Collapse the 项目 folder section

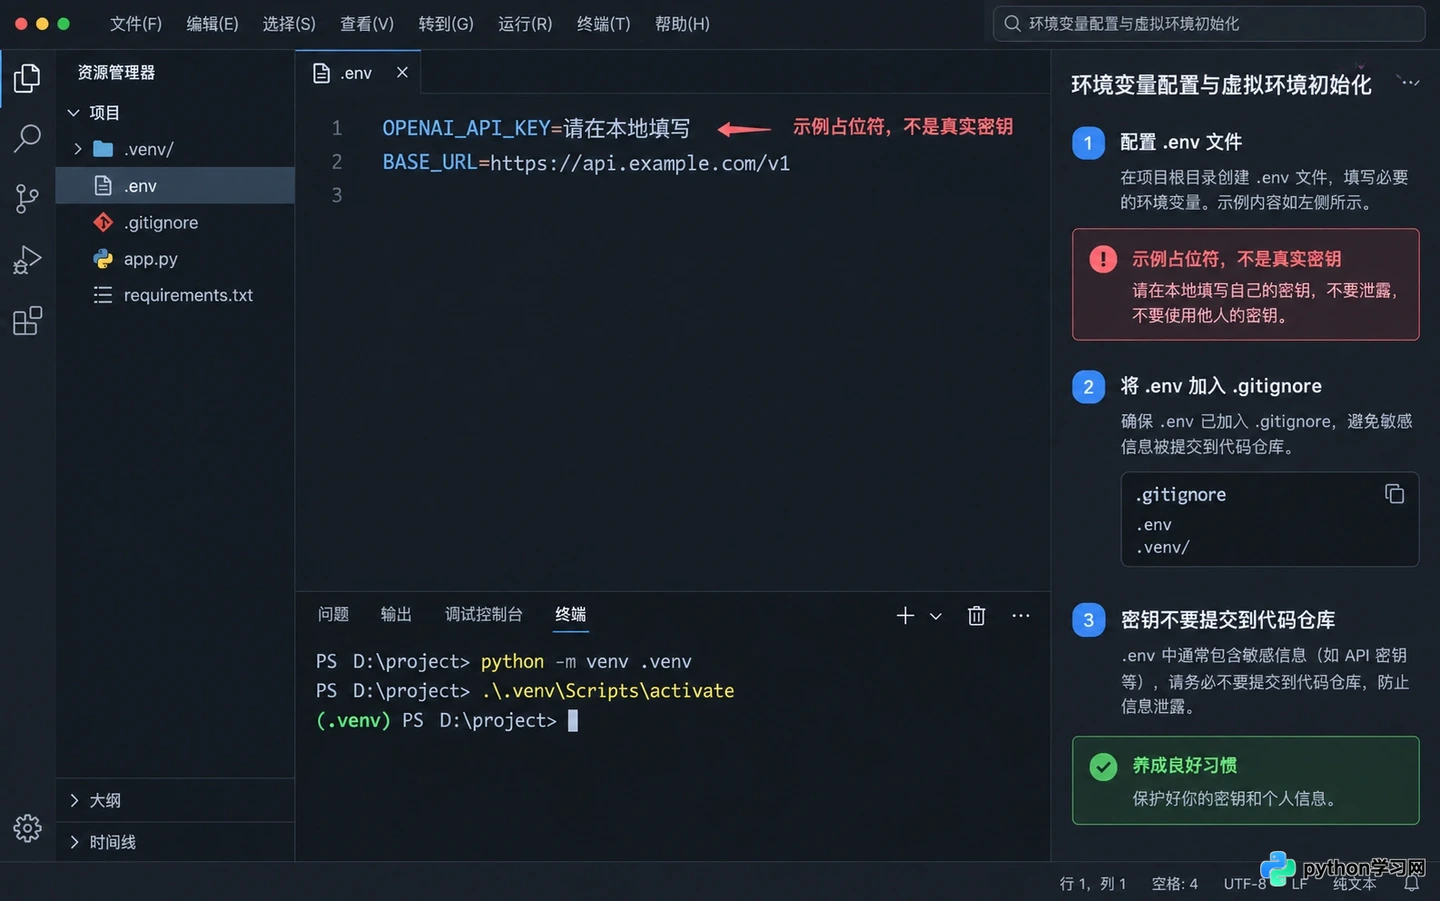pos(73,113)
